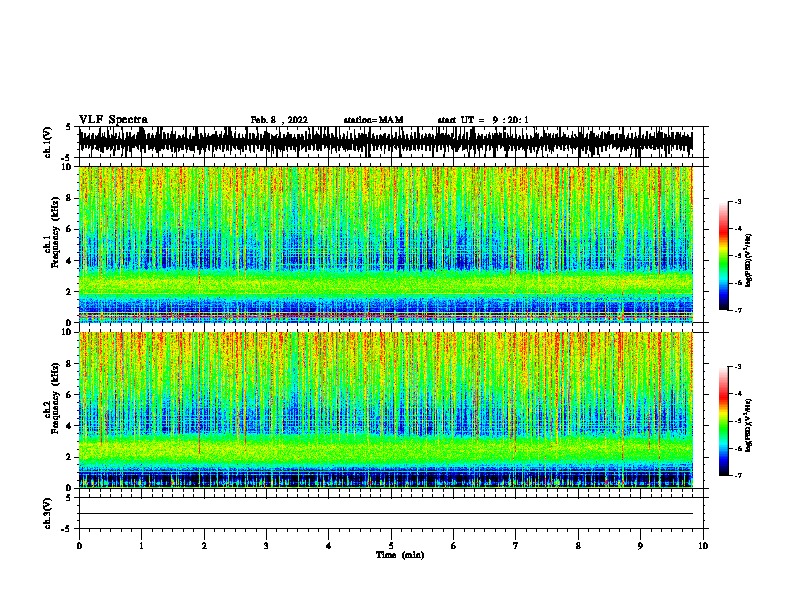Click the ch.1 spectrogram plot
Viewport: 792px width, 612px height.
(x=386, y=244)
